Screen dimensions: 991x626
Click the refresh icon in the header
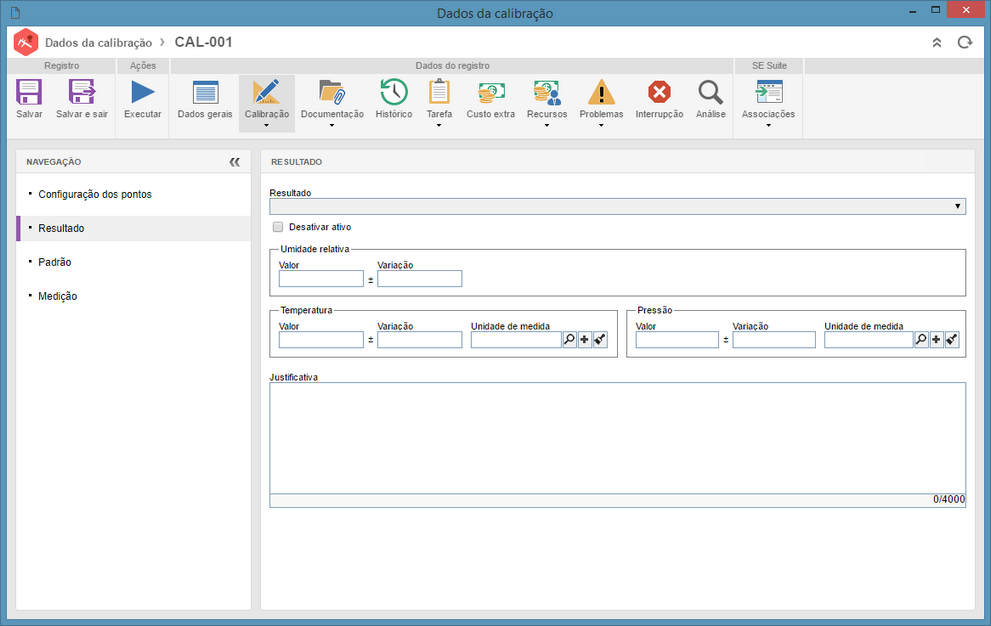[964, 42]
